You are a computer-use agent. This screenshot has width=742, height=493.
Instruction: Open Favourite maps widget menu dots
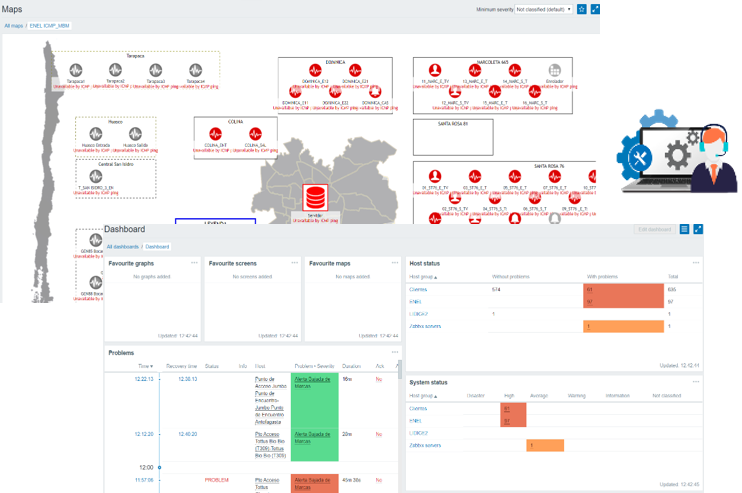(x=395, y=263)
